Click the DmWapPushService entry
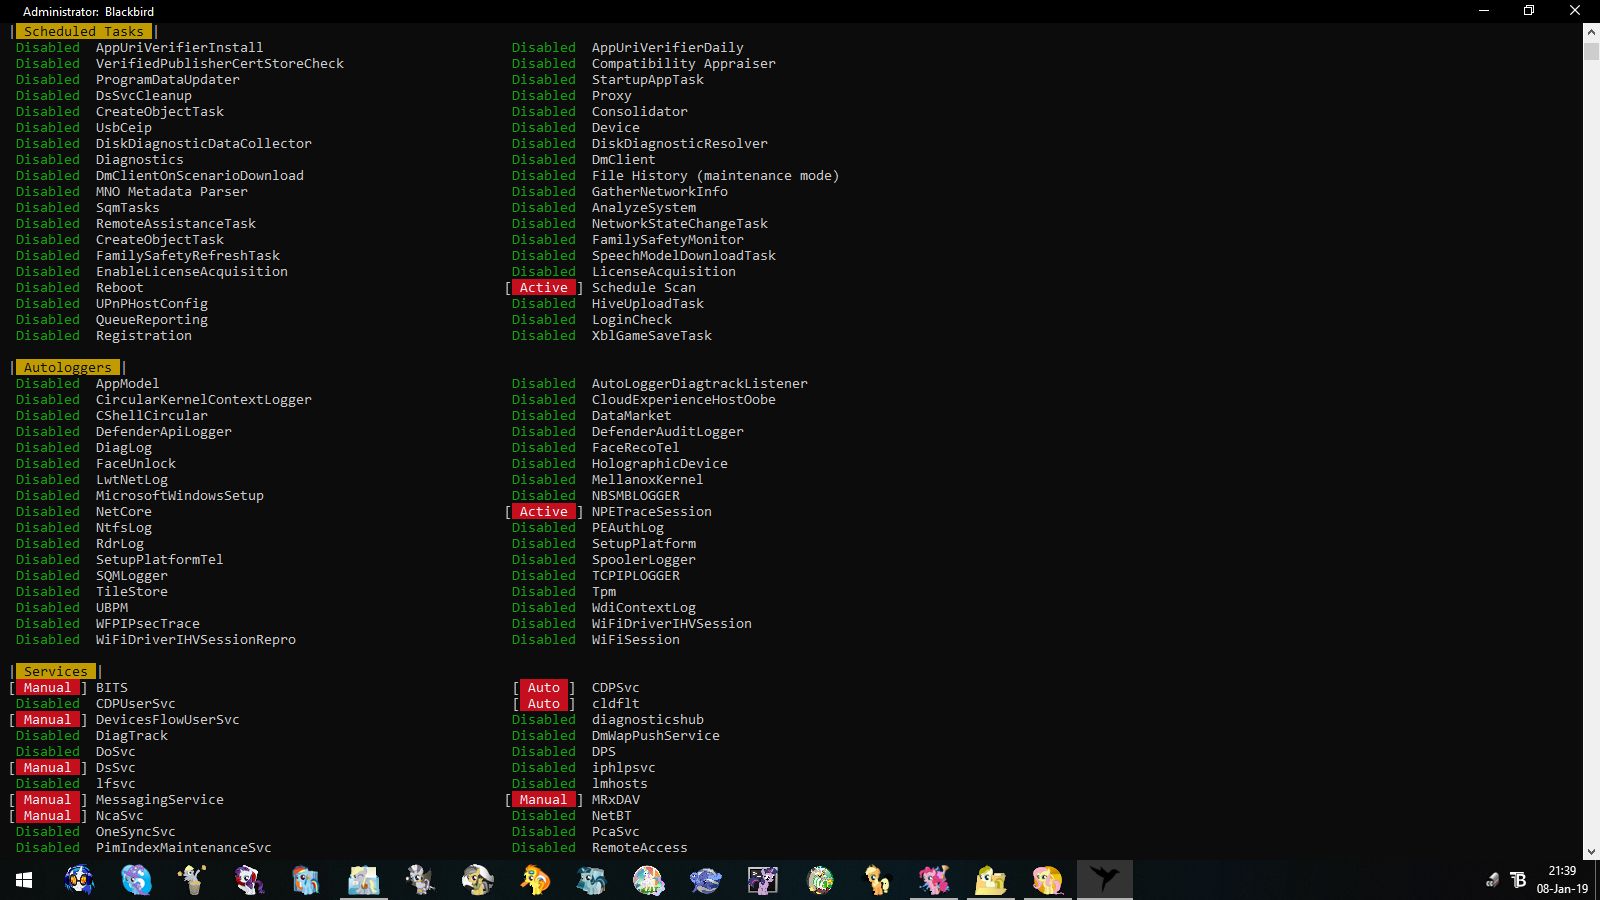Screen dimensions: 1600x900 (656, 735)
